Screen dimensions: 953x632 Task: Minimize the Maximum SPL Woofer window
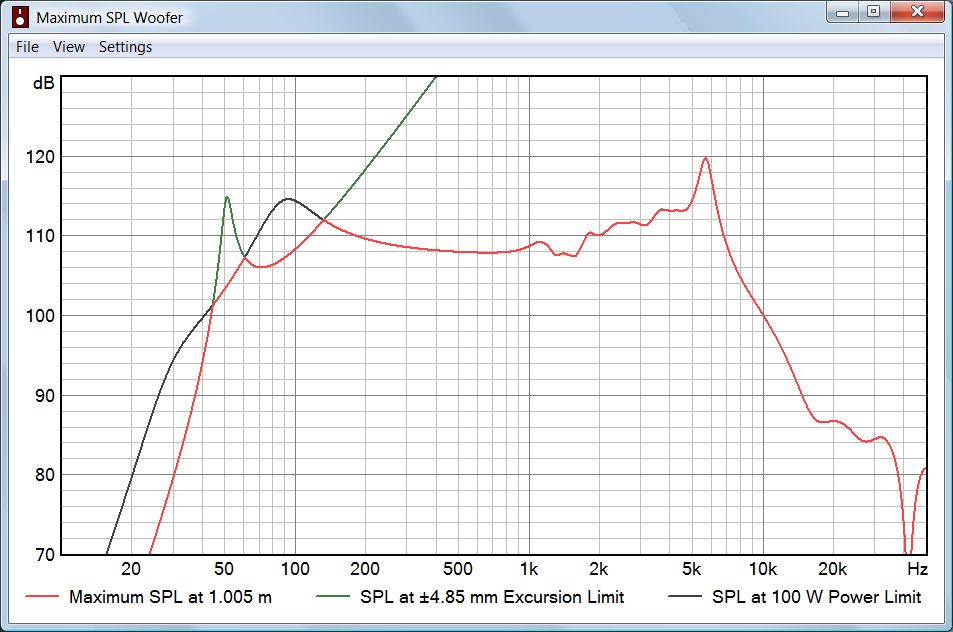click(x=842, y=12)
